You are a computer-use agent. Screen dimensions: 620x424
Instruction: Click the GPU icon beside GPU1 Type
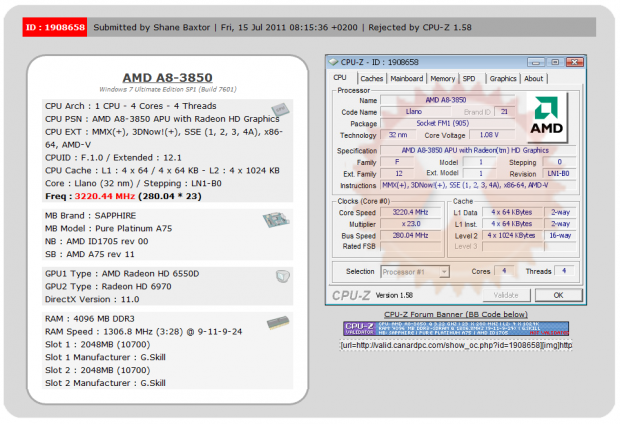pos(283,276)
